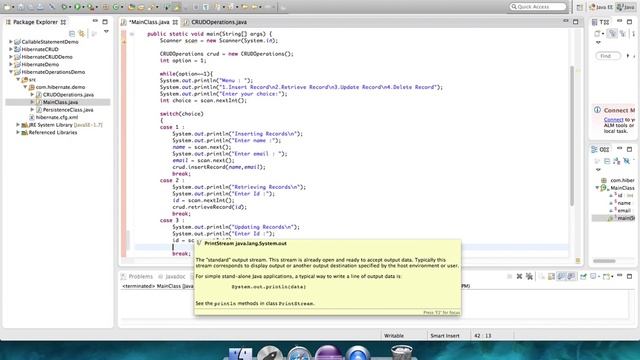640x360 pixels.
Task: Toggle Show Console on Standard Out
Action: (561, 276)
